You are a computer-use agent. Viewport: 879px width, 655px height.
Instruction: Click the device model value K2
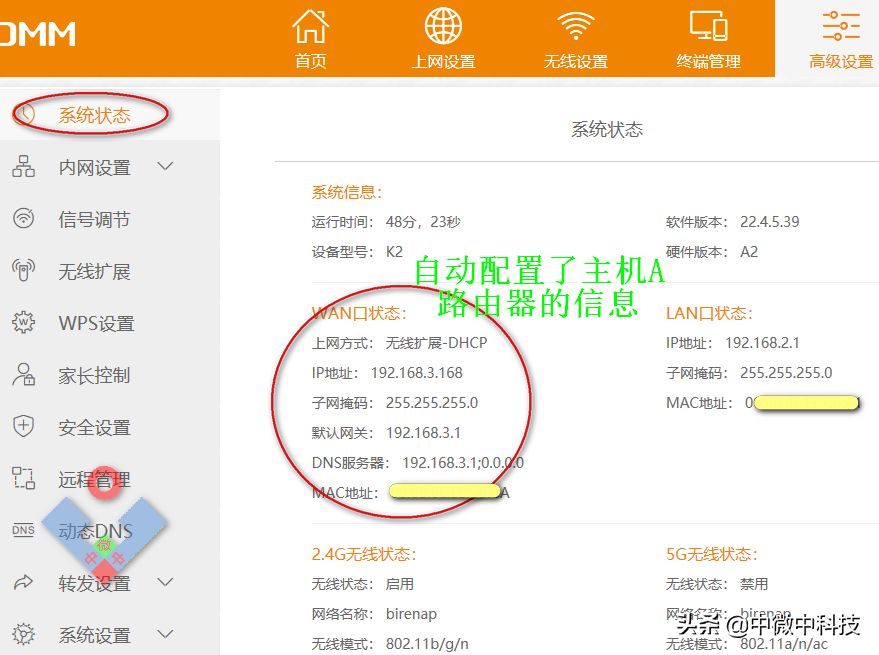point(394,252)
